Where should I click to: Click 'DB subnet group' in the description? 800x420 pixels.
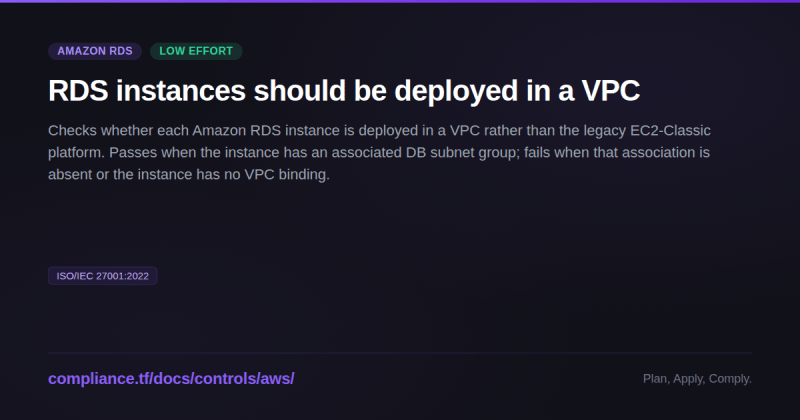tap(460, 153)
